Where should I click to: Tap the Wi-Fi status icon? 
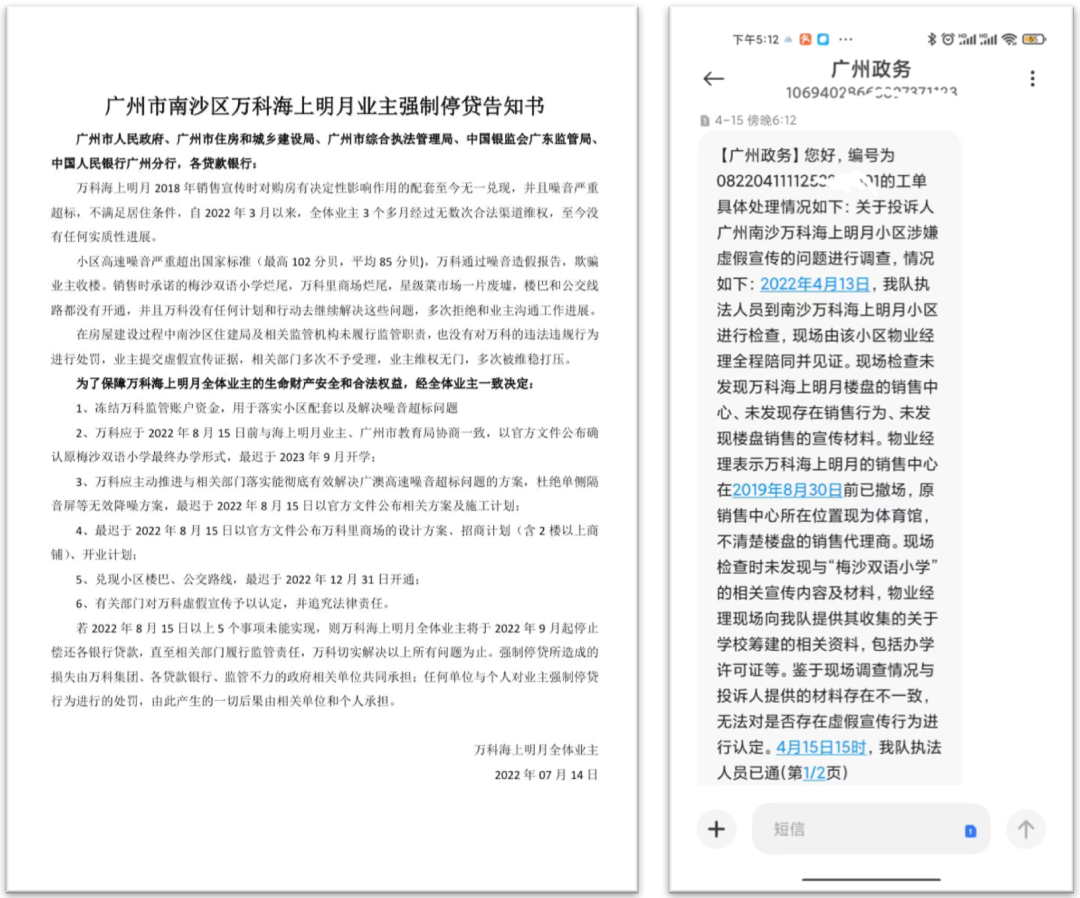(1009, 39)
